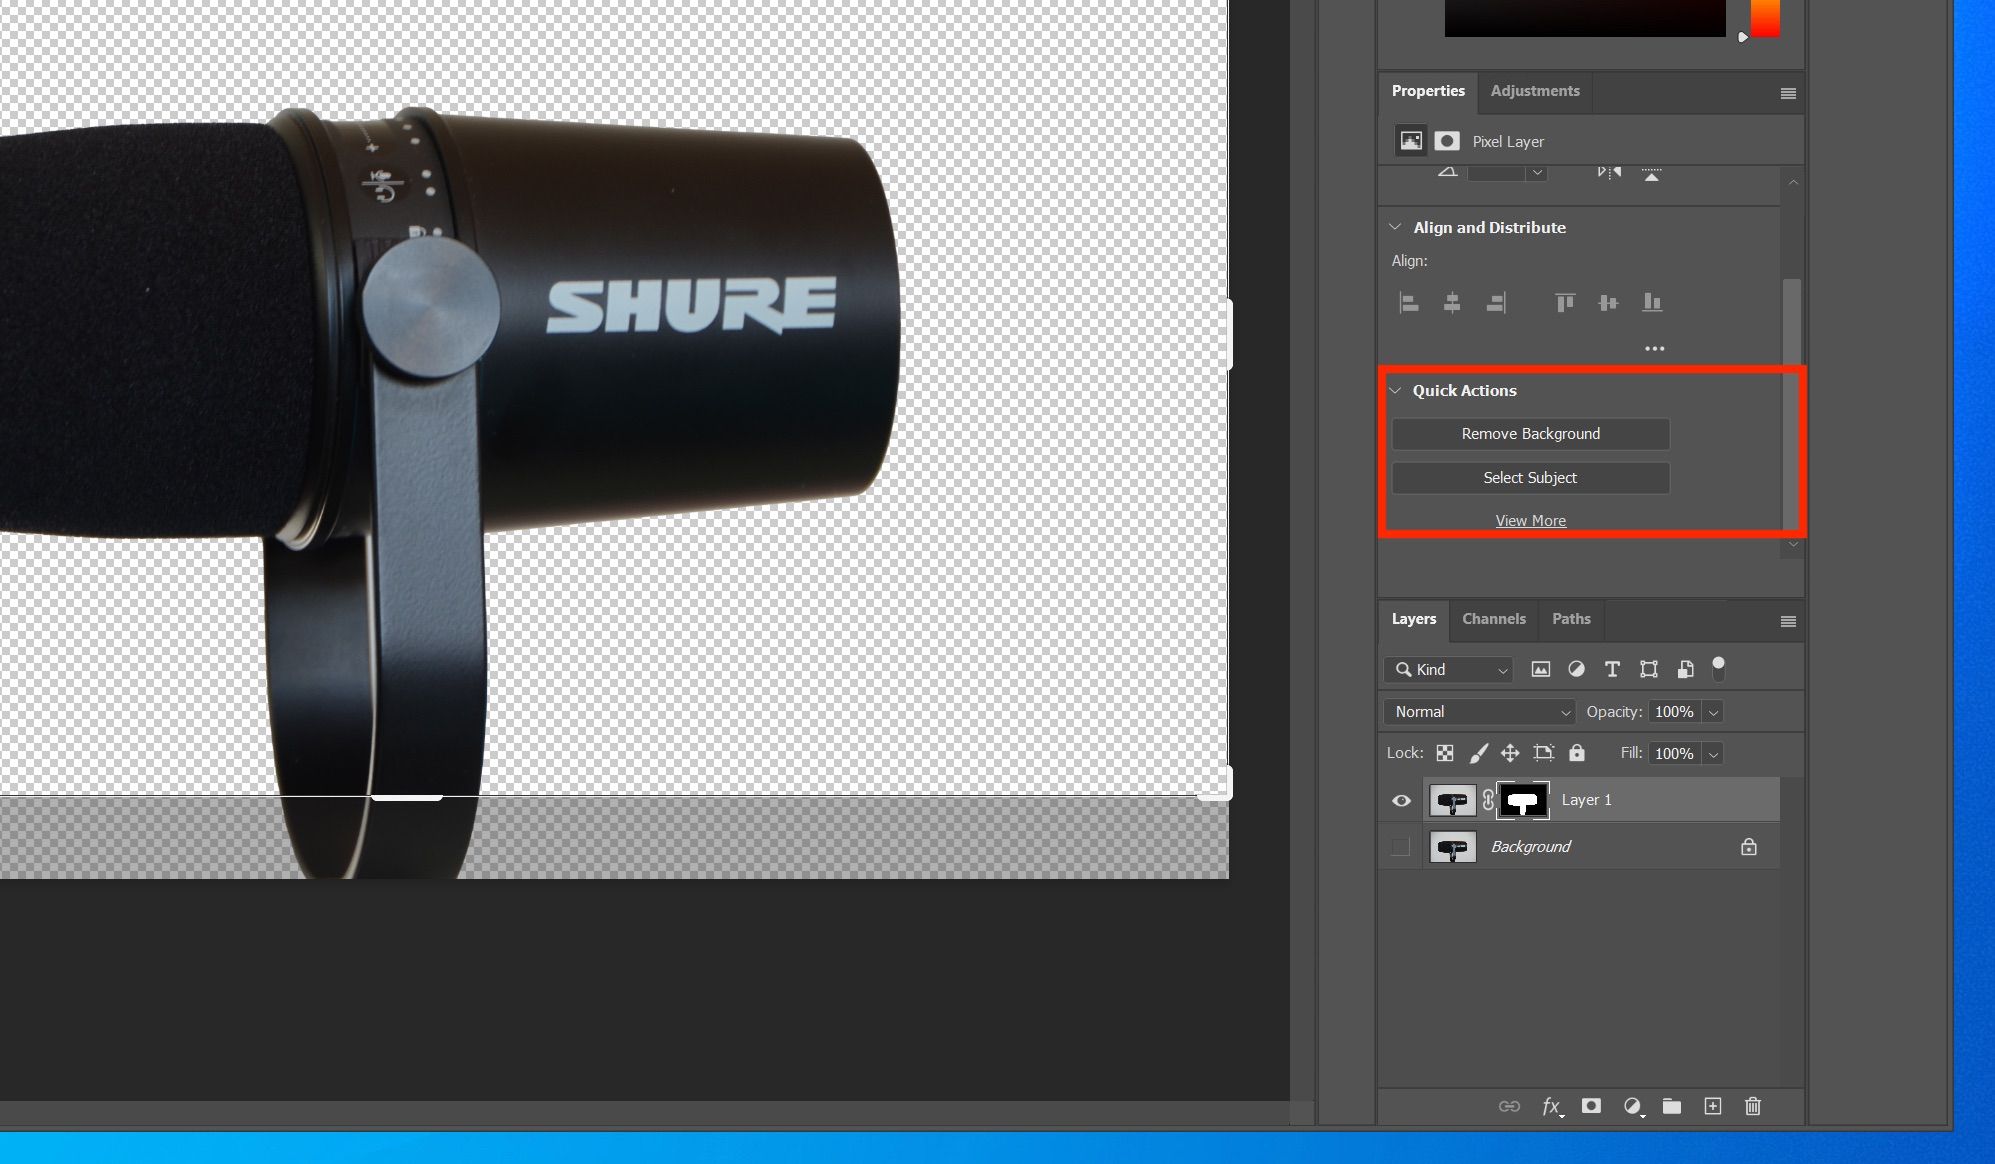Open more align options (three dots)
Screen dimensions: 1995x1164
pos(1655,349)
